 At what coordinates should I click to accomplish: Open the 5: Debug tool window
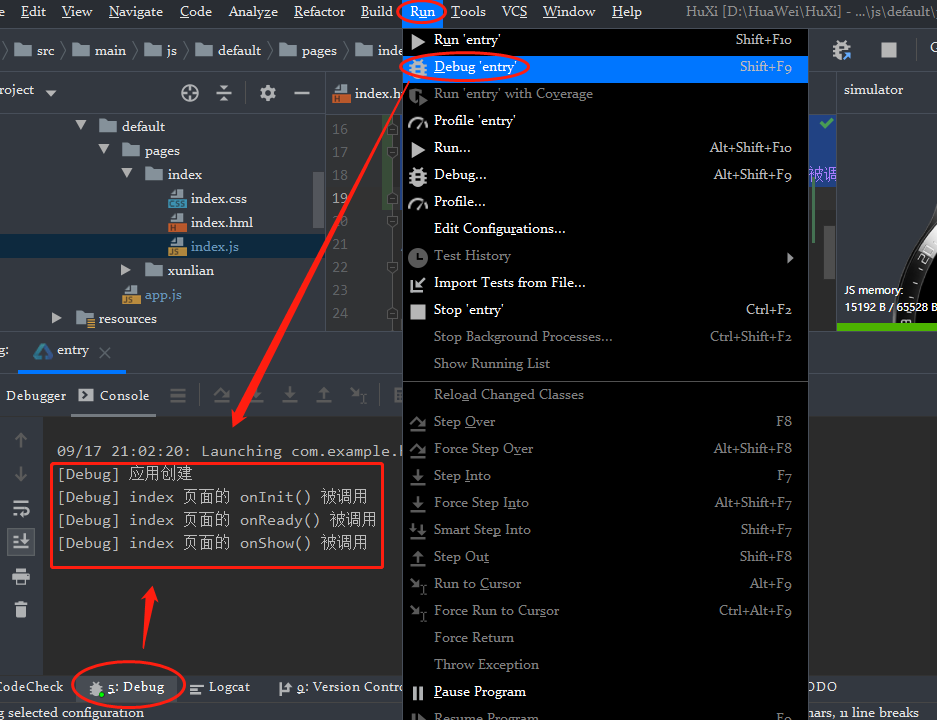127,687
